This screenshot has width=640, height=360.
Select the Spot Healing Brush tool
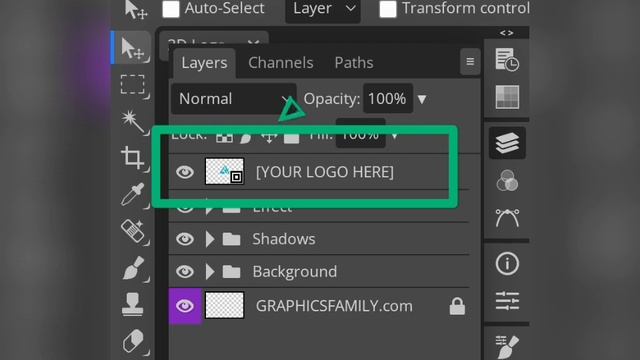(x=133, y=231)
